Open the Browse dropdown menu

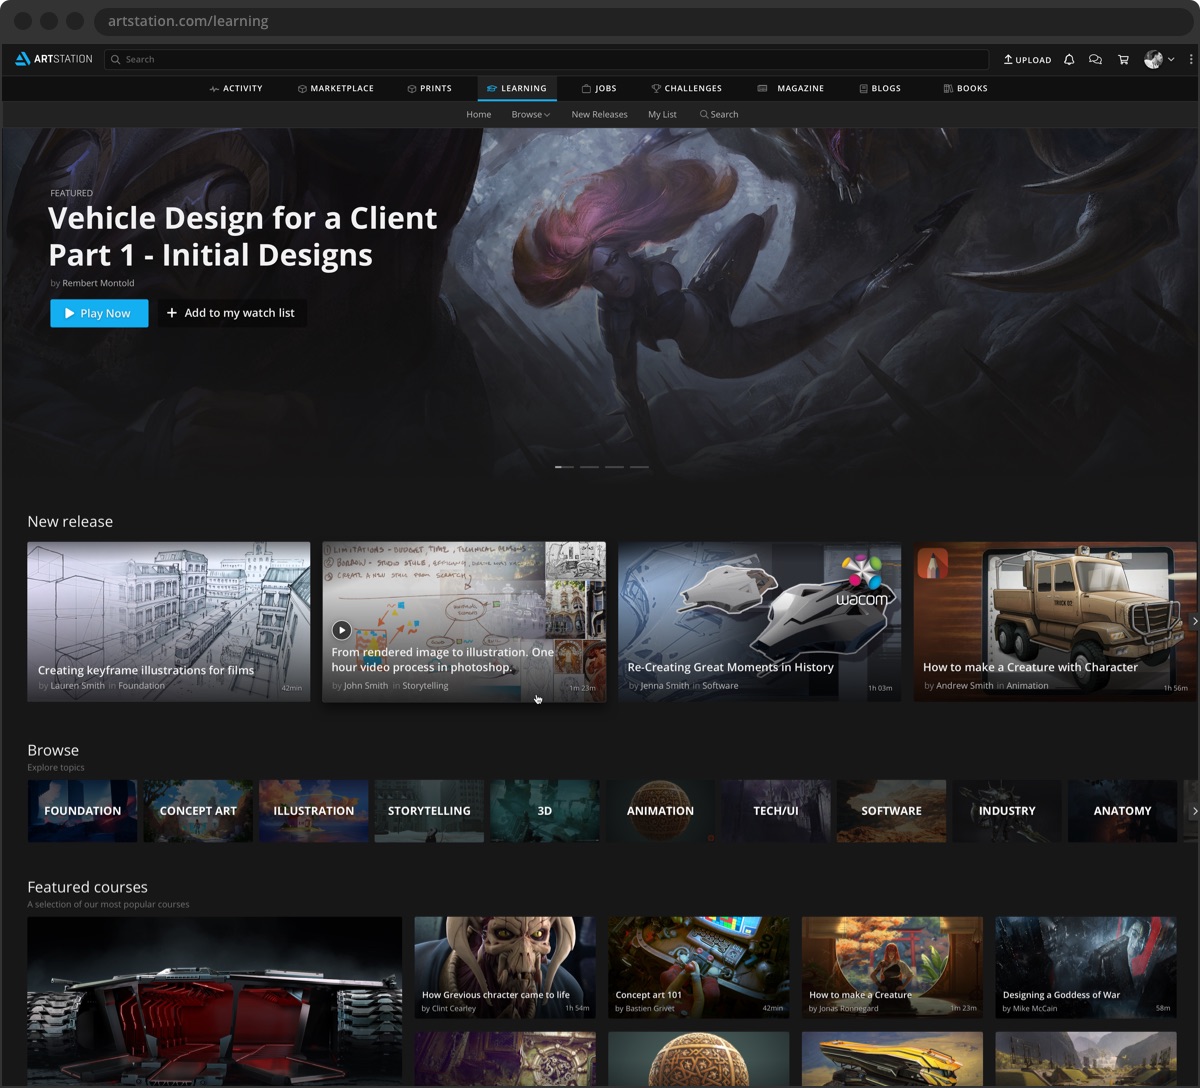coord(530,114)
